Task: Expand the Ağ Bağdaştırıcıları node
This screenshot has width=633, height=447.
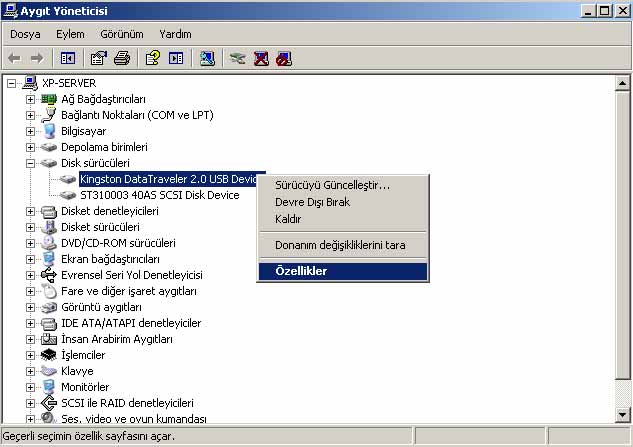Action: pyautogui.click(x=30, y=99)
